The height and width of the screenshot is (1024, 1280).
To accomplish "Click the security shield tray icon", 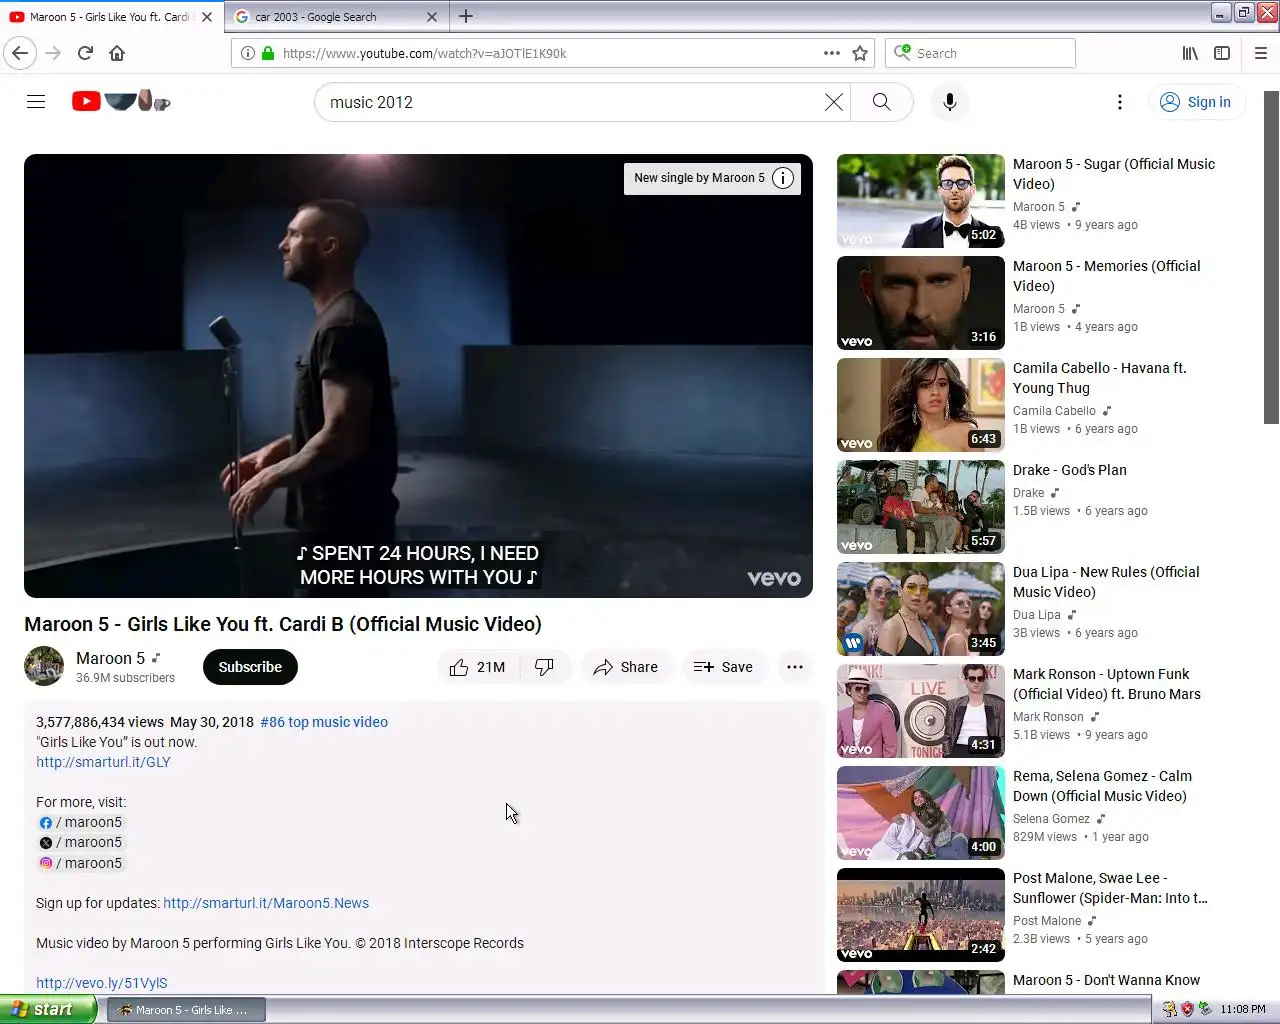I will 1187,1009.
